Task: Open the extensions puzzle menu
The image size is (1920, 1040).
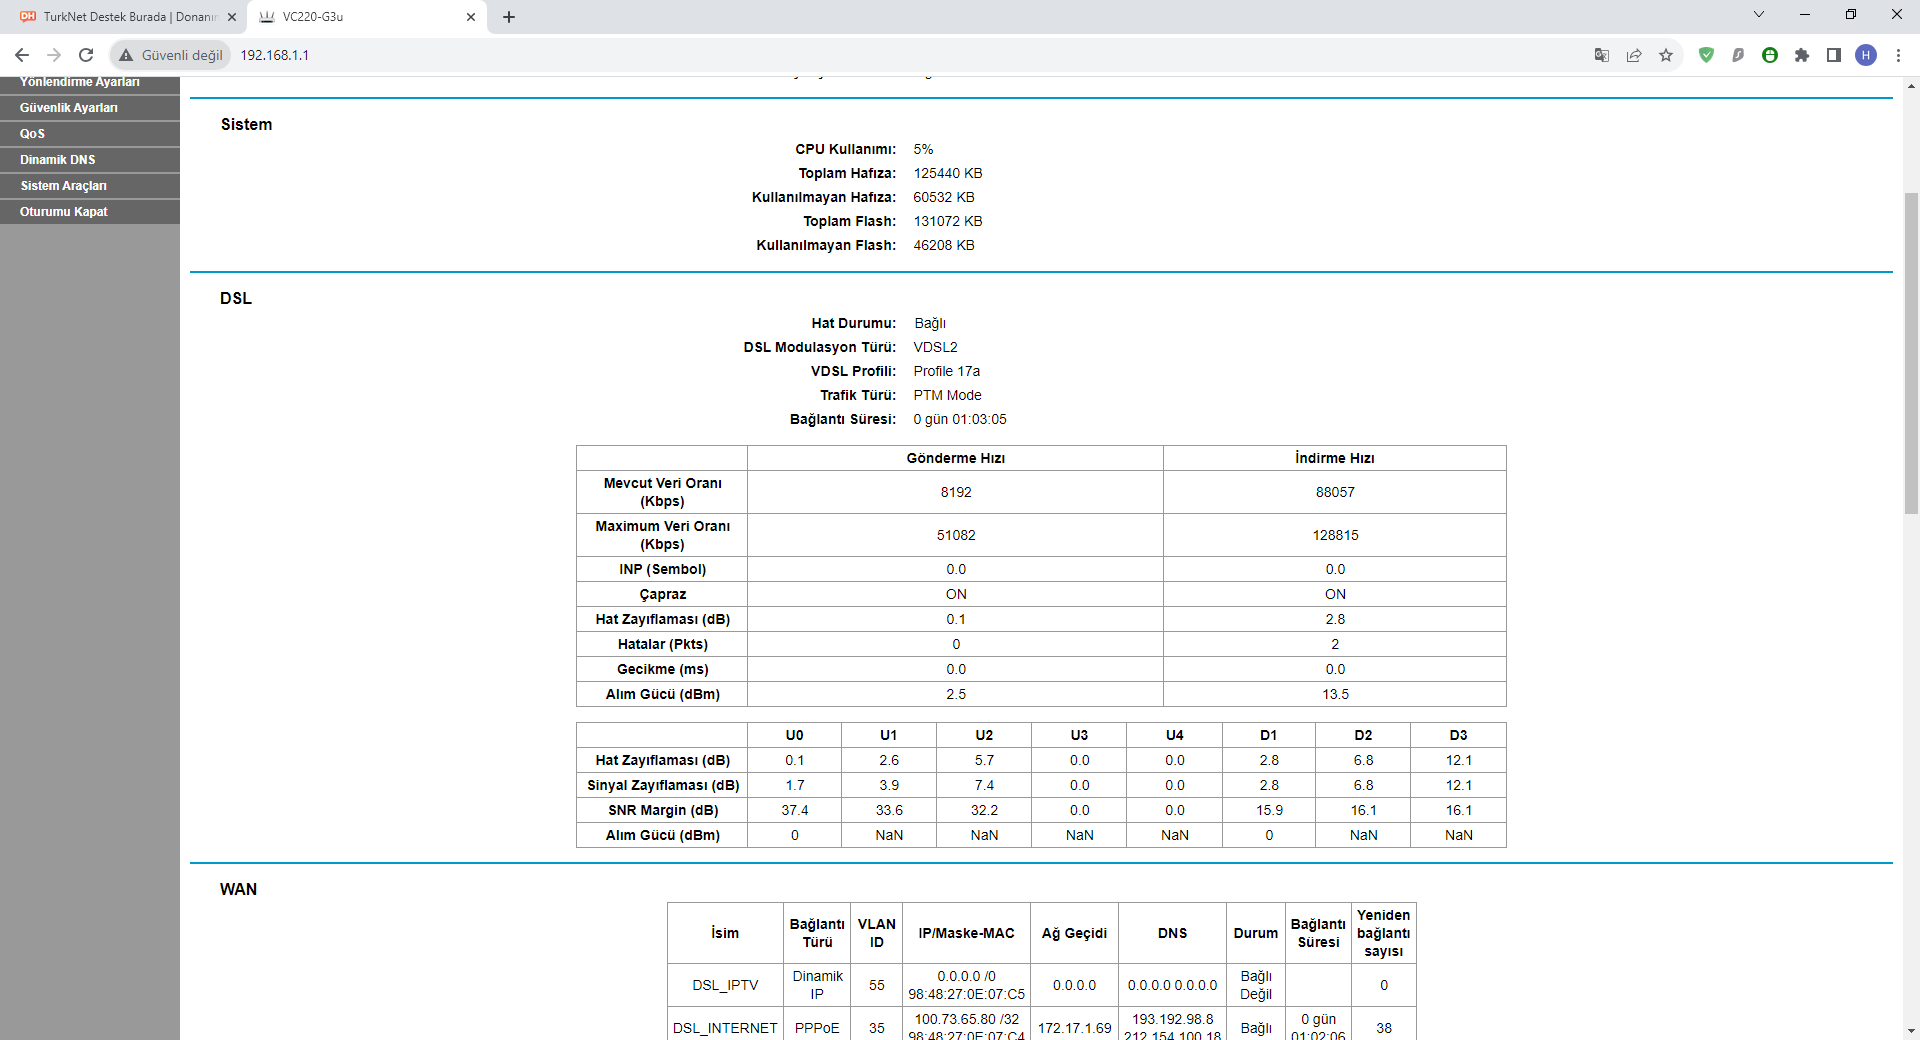Action: [1802, 55]
